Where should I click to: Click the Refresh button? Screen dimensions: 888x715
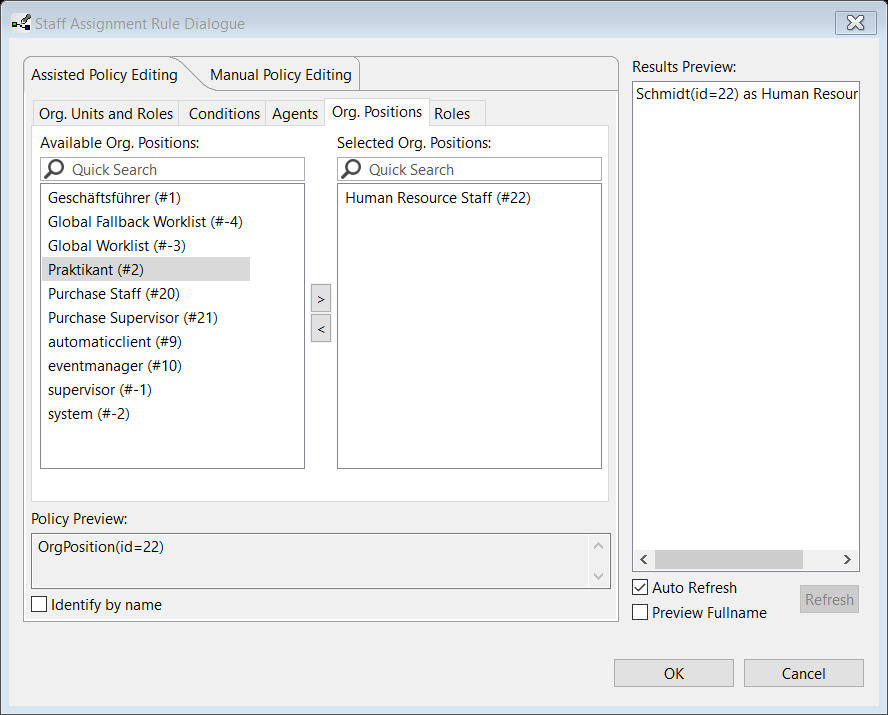click(x=829, y=599)
